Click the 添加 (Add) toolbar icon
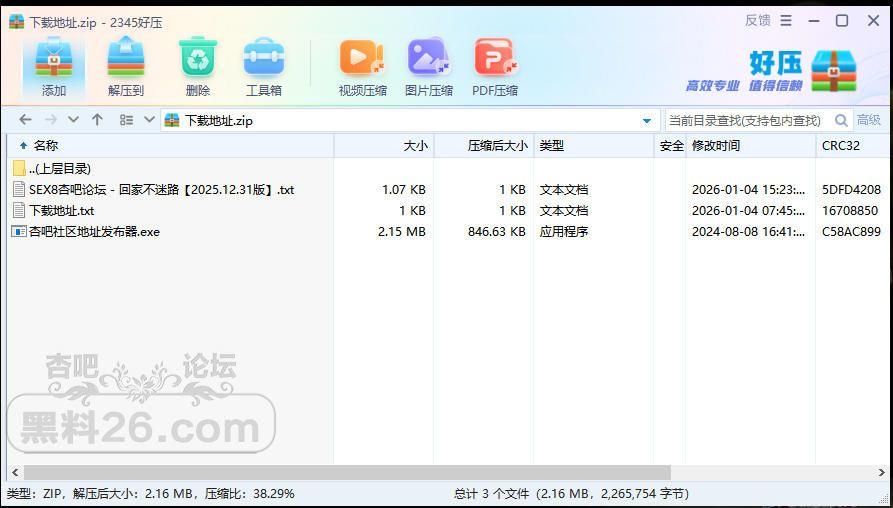The width and height of the screenshot is (893, 508). (54, 66)
